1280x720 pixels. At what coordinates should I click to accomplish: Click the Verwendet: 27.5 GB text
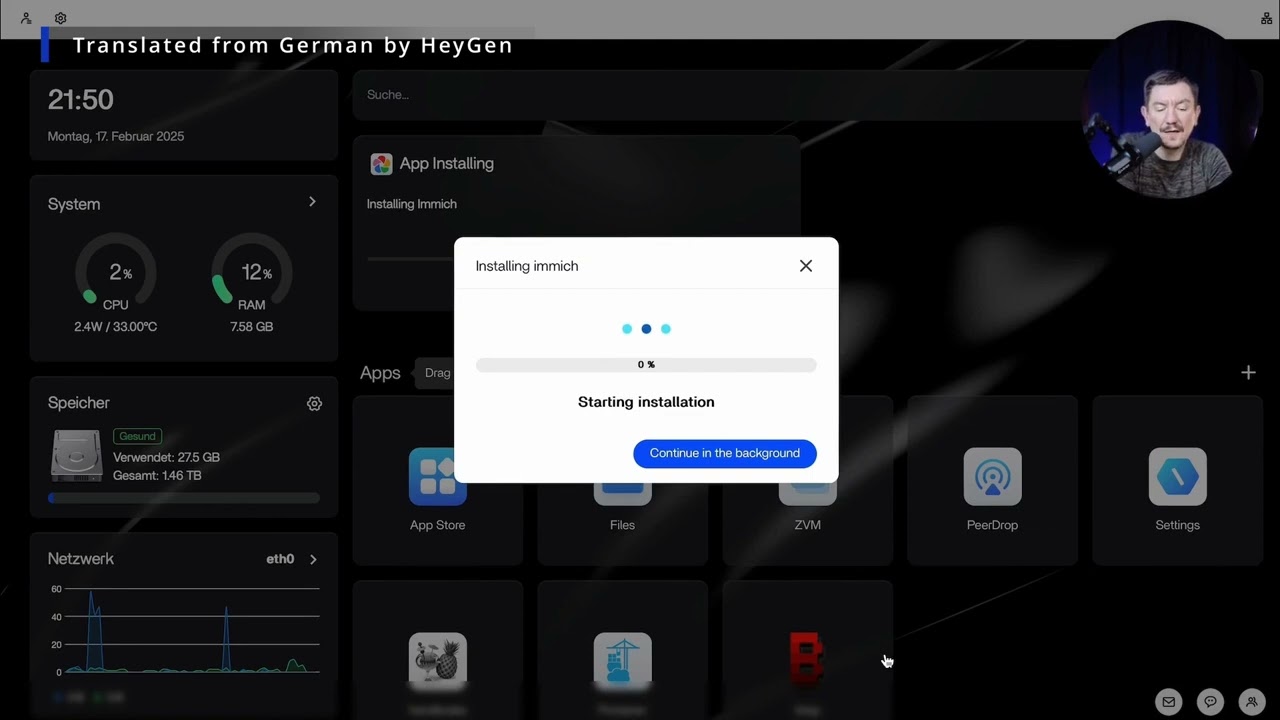click(x=166, y=457)
